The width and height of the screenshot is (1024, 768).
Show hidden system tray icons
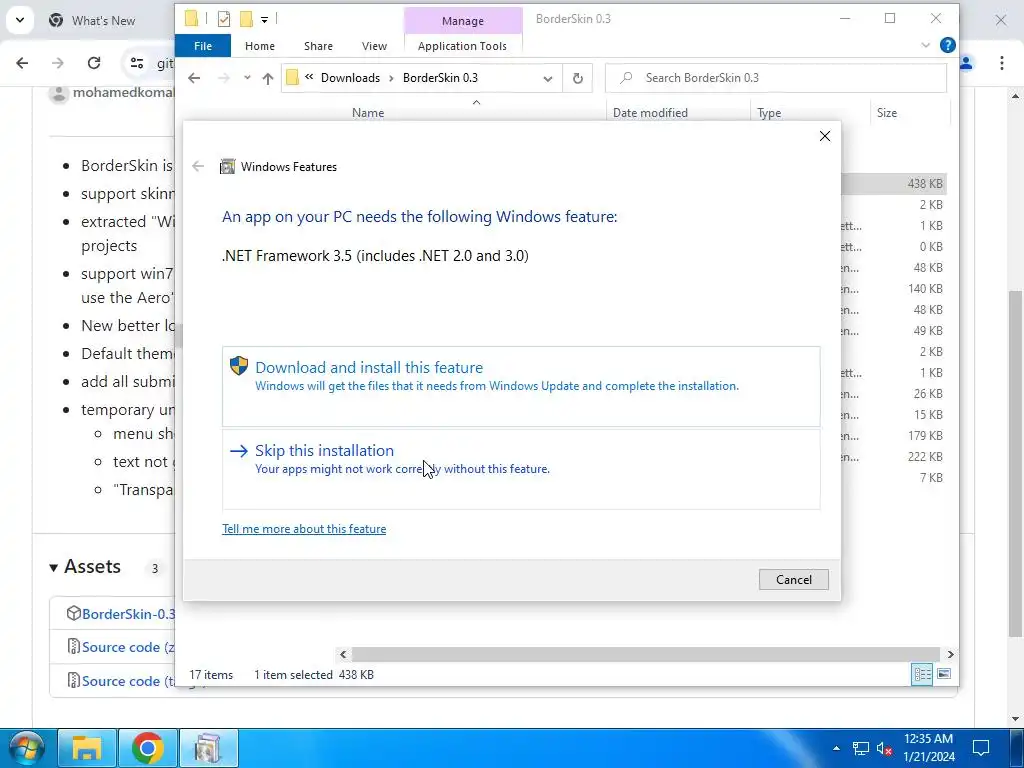point(837,748)
